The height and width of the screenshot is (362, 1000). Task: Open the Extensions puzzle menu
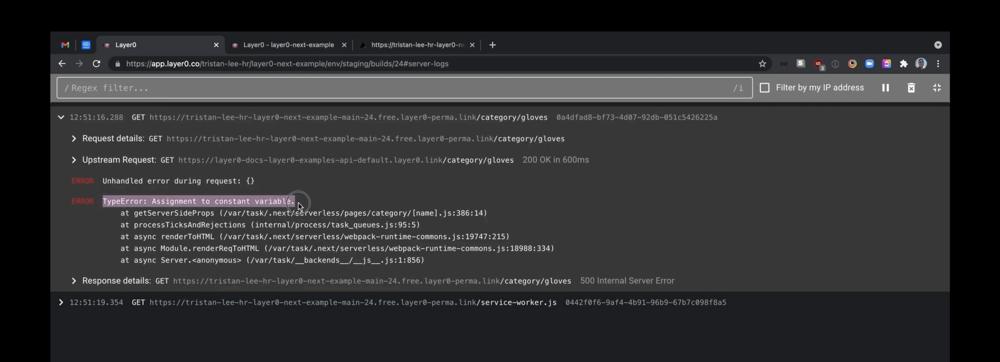904,64
